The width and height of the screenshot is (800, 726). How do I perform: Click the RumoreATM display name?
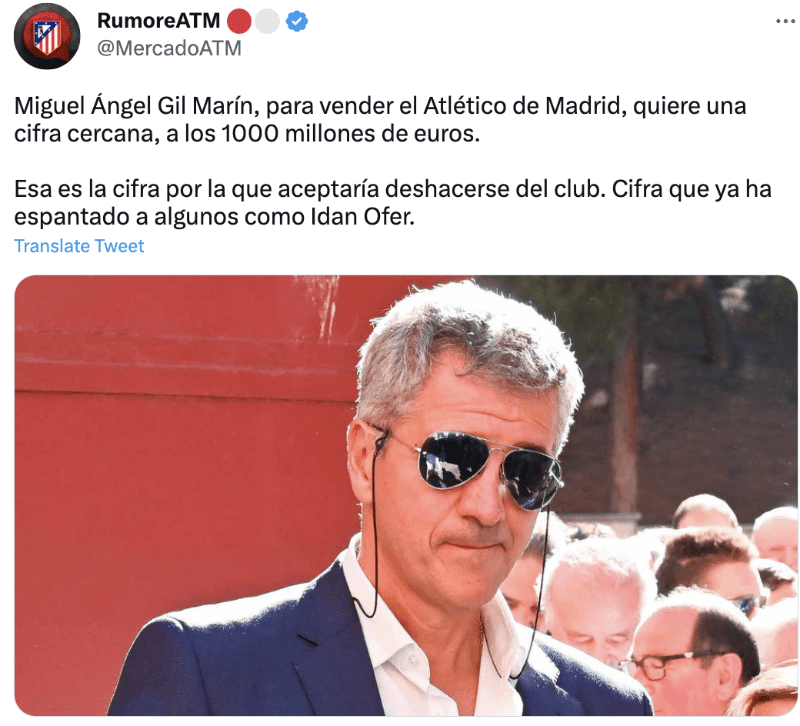click(x=158, y=21)
